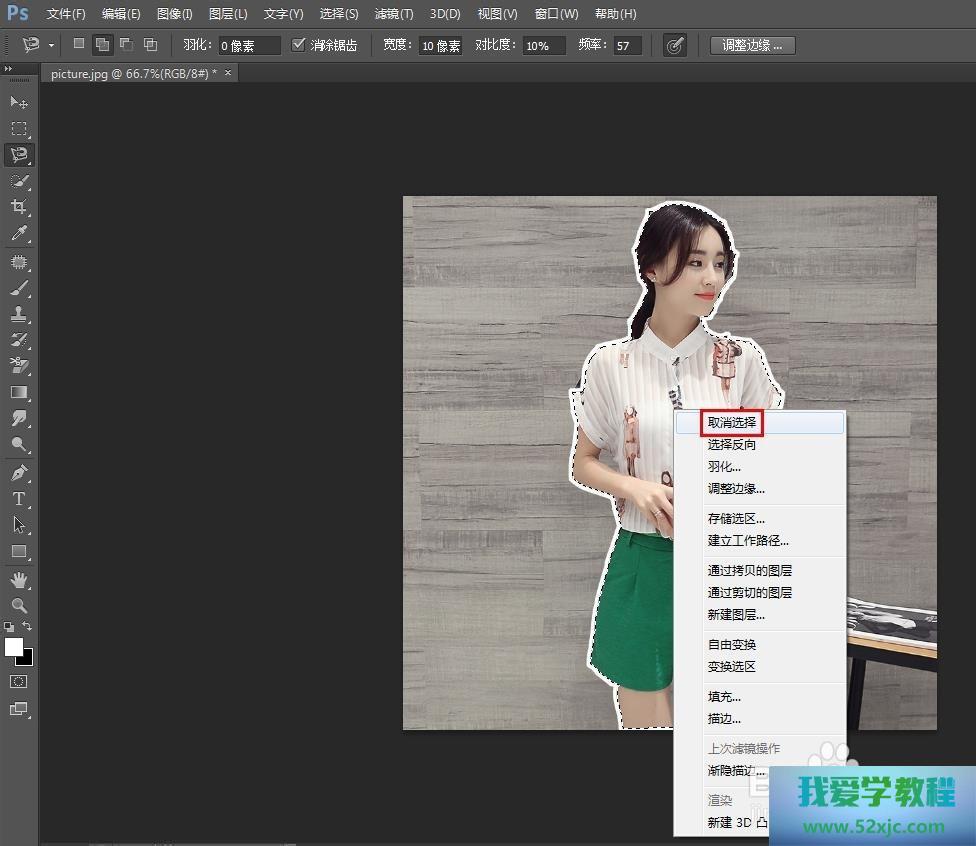Select the Eyedropper tool
The width and height of the screenshot is (976, 846).
(x=18, y=234)
